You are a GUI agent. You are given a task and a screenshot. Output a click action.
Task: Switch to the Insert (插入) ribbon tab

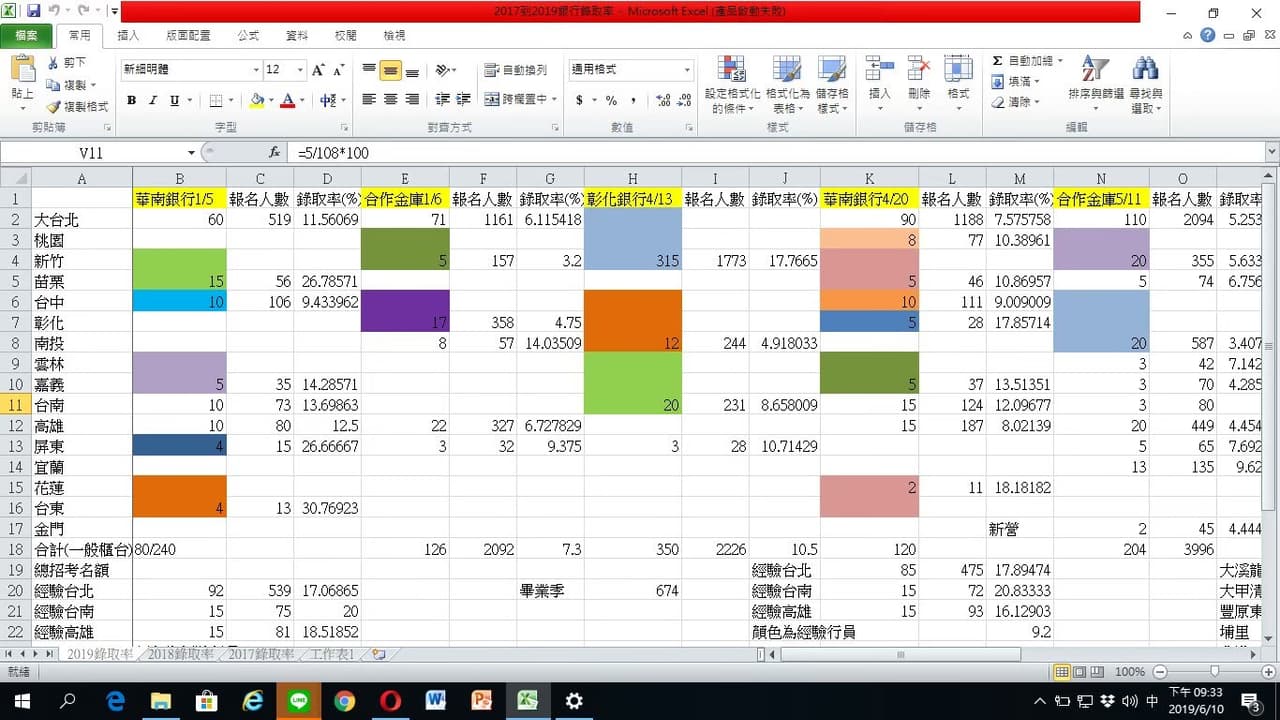point(128,35)
